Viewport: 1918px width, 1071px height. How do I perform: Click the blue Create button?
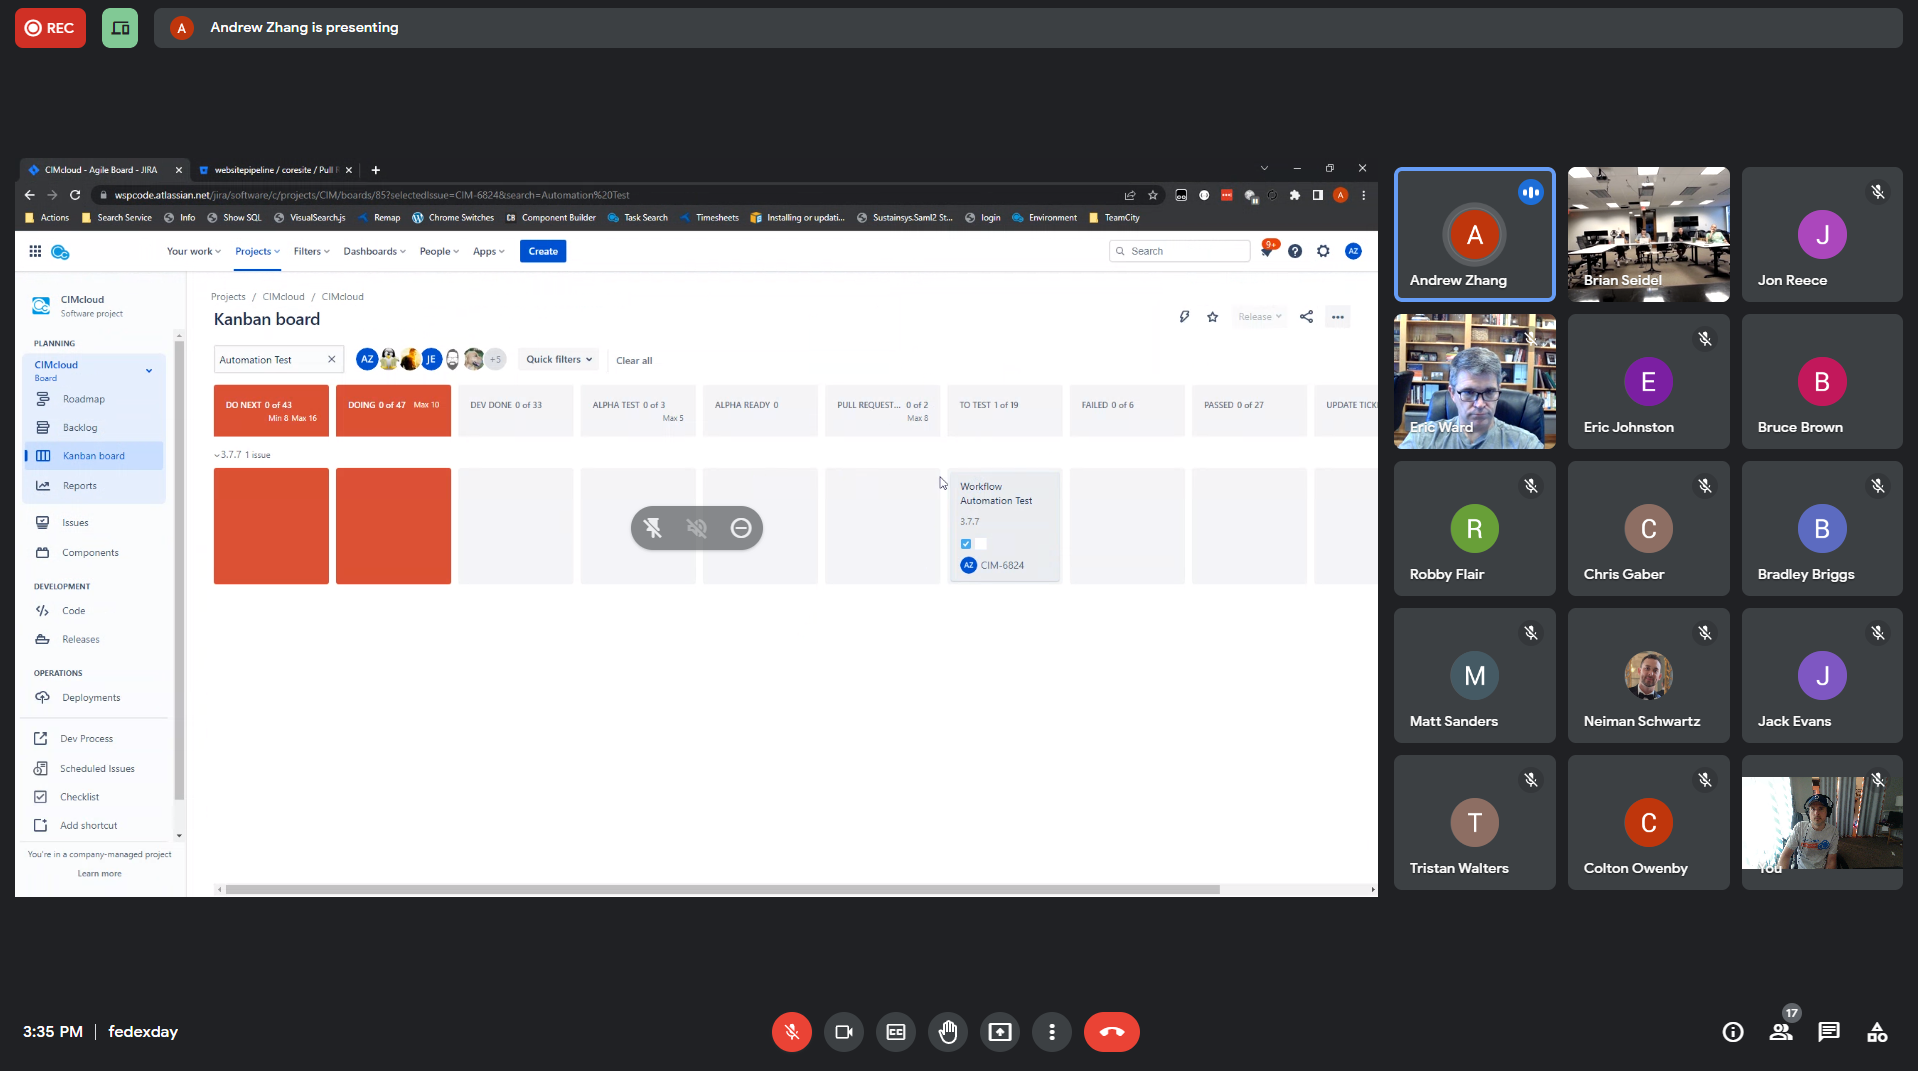[543, 252]
